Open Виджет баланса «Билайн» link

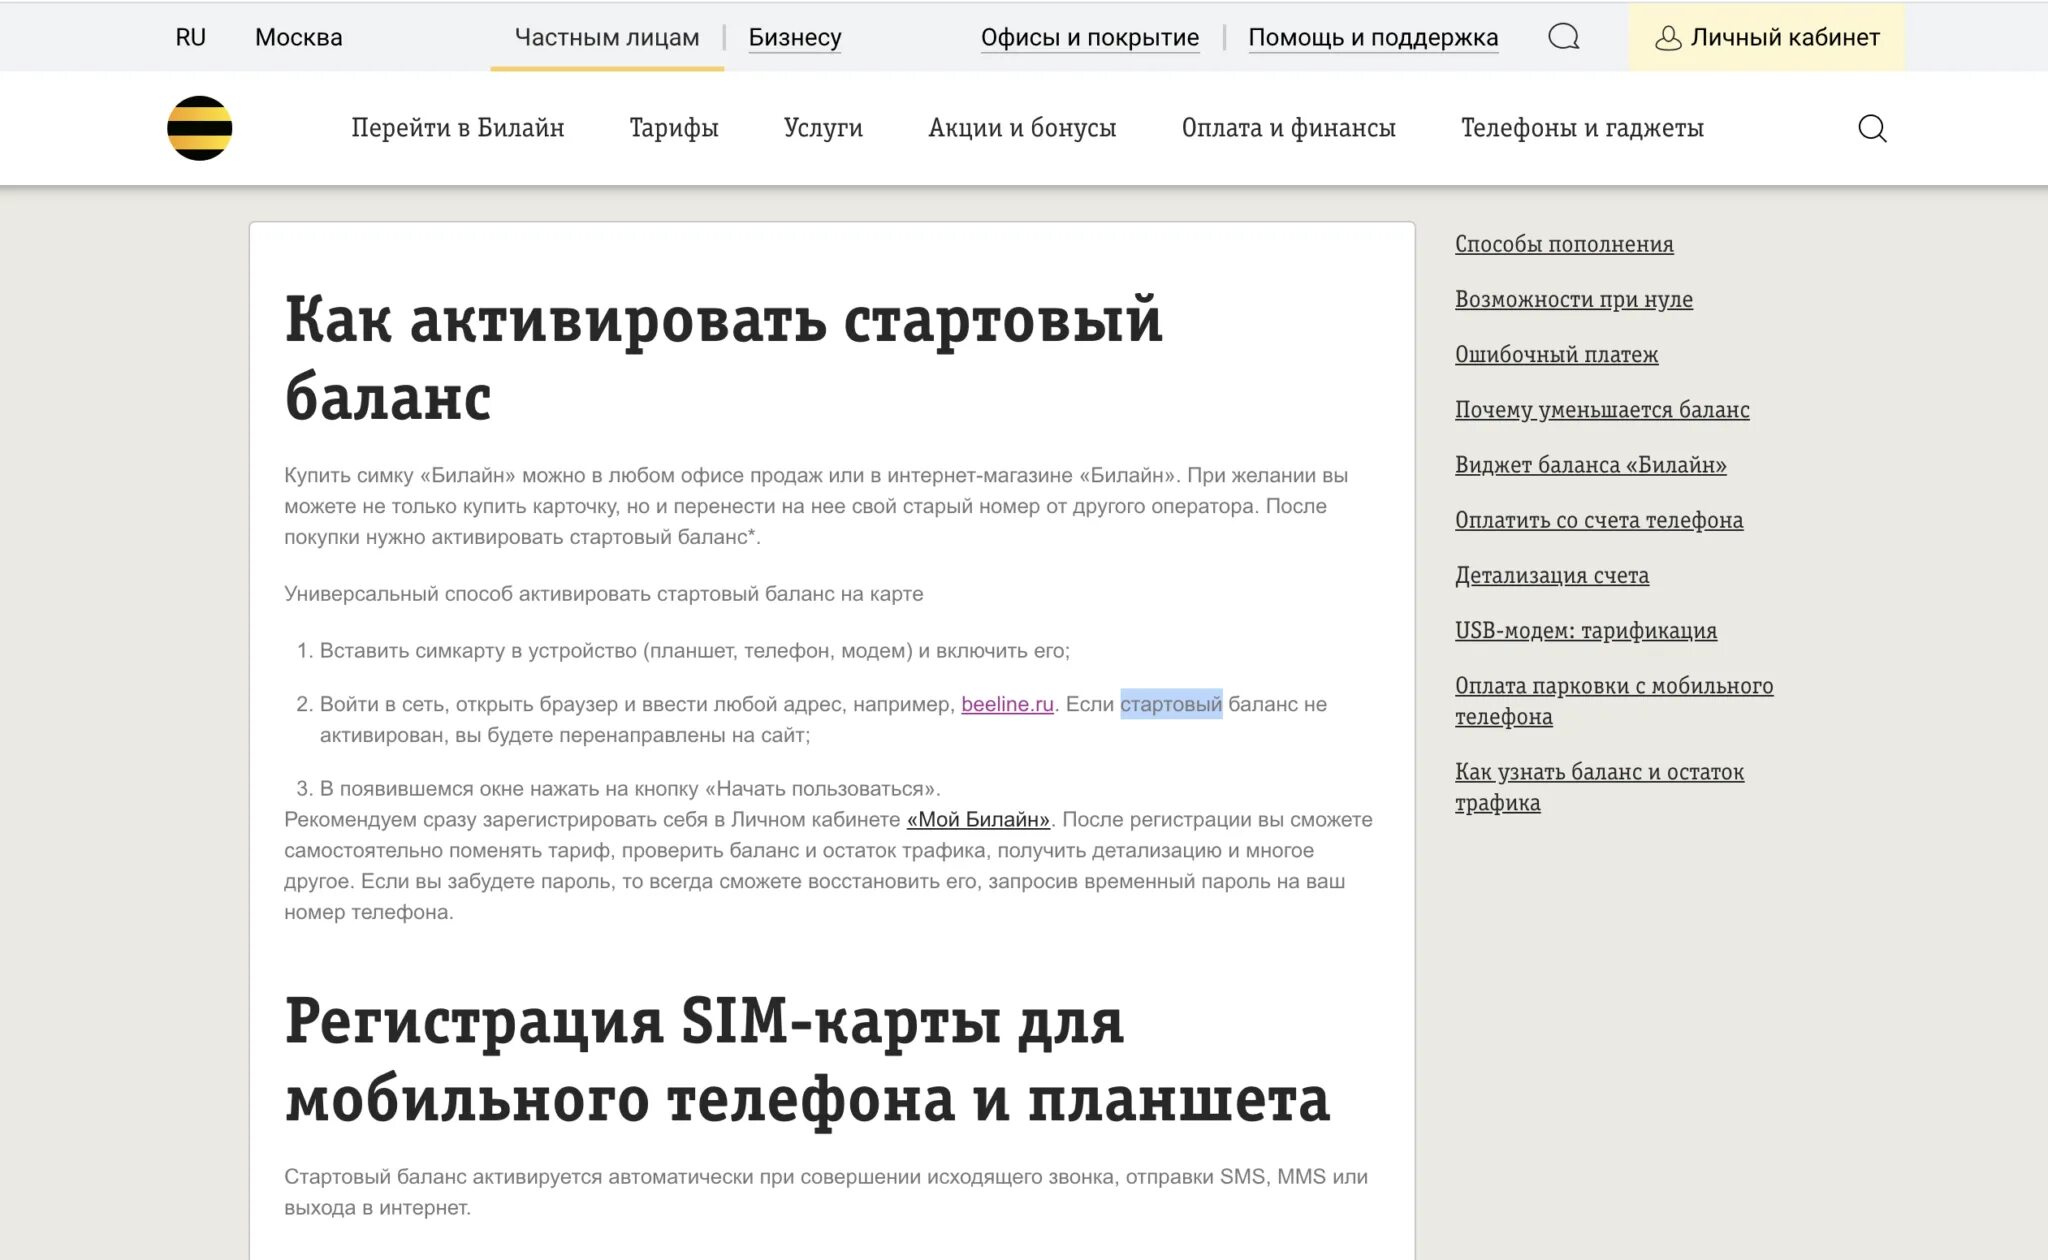[x=1590, y=464]
